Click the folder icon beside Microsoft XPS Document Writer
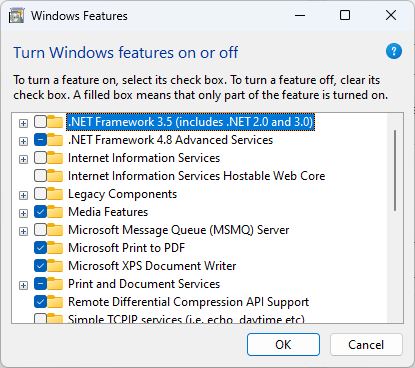 [x=55, y=266]
